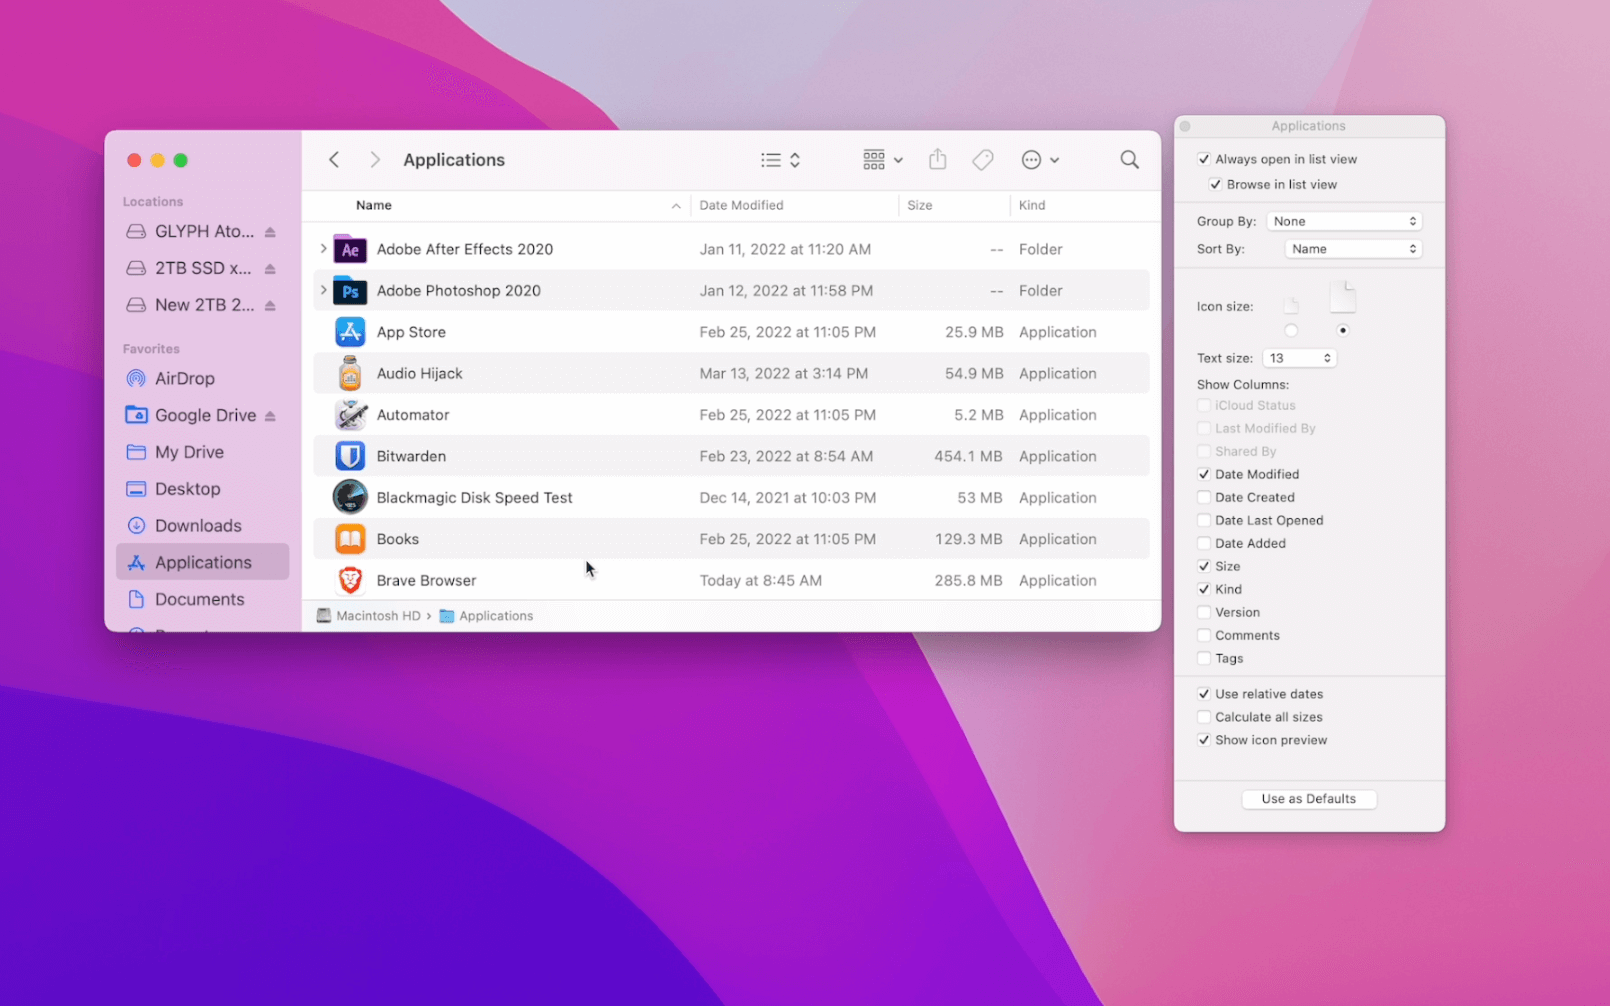Open AirDrop in the sidebar
The image size is (1610, 1006).
[x=202, y=379]
